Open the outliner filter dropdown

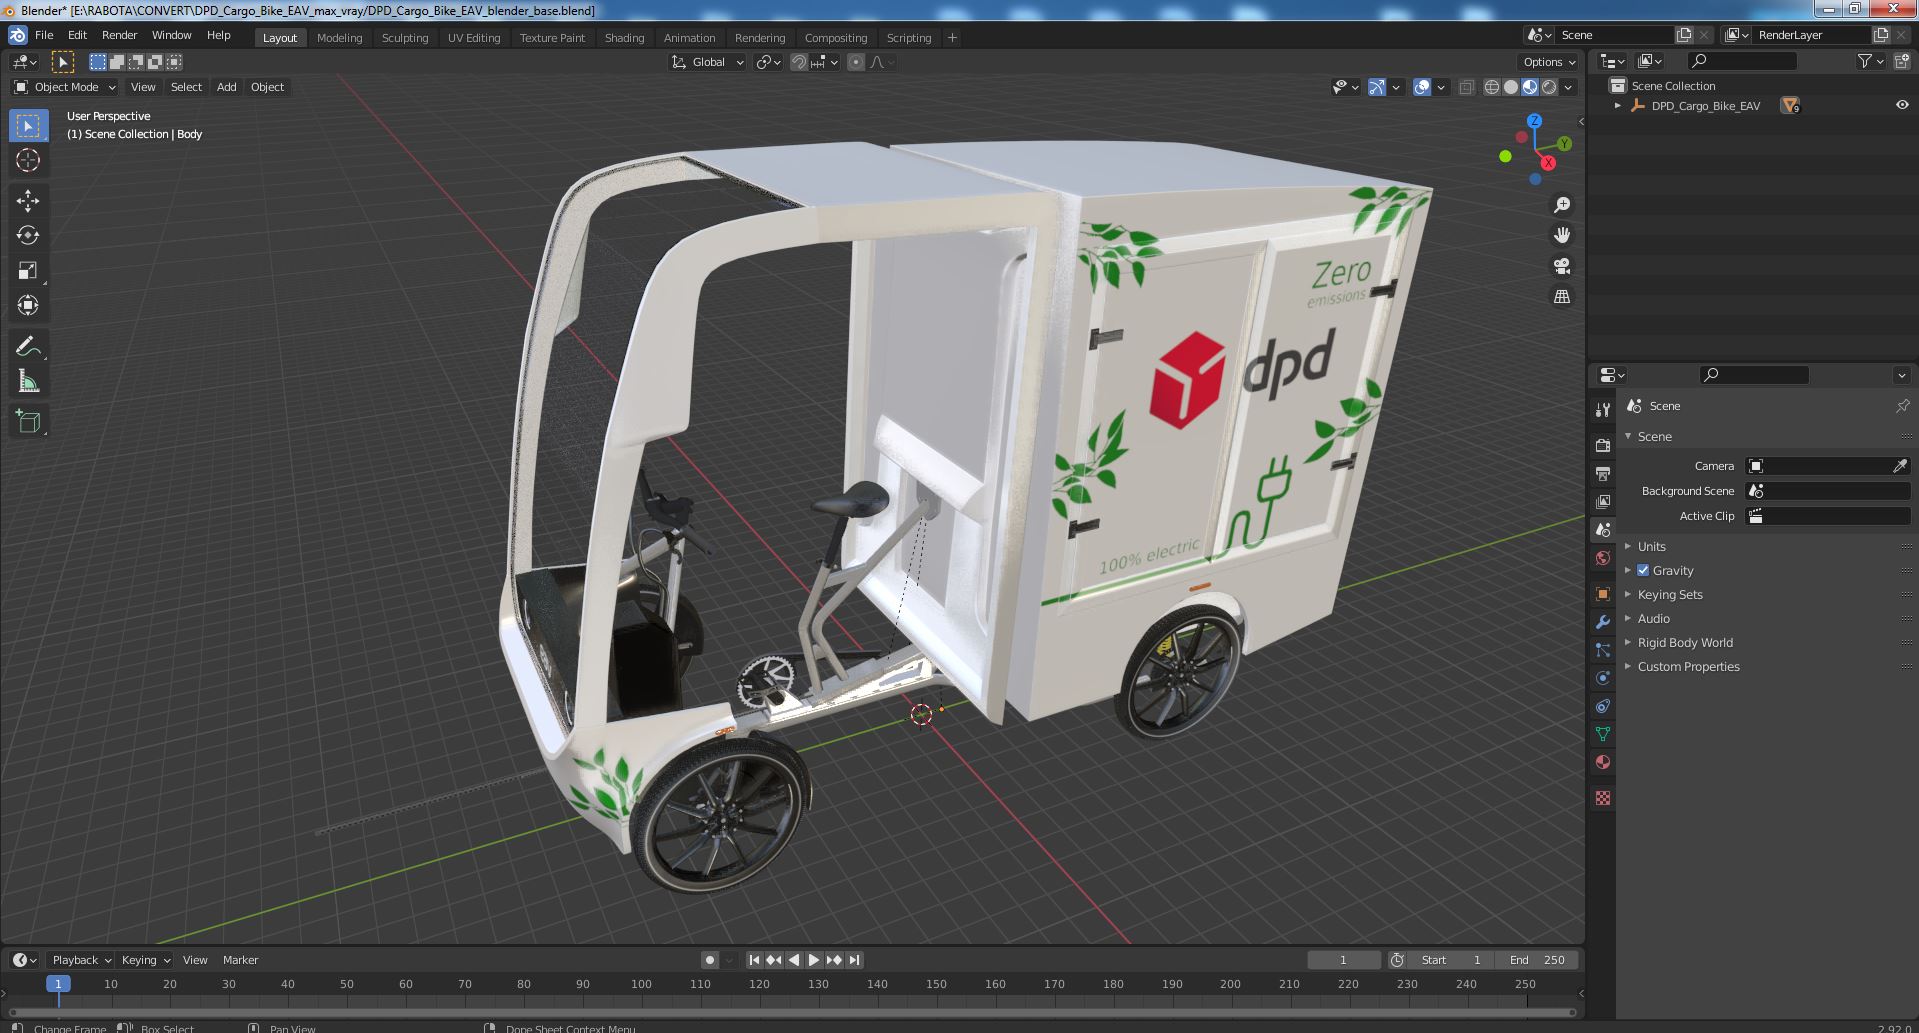pos(1870,61)
